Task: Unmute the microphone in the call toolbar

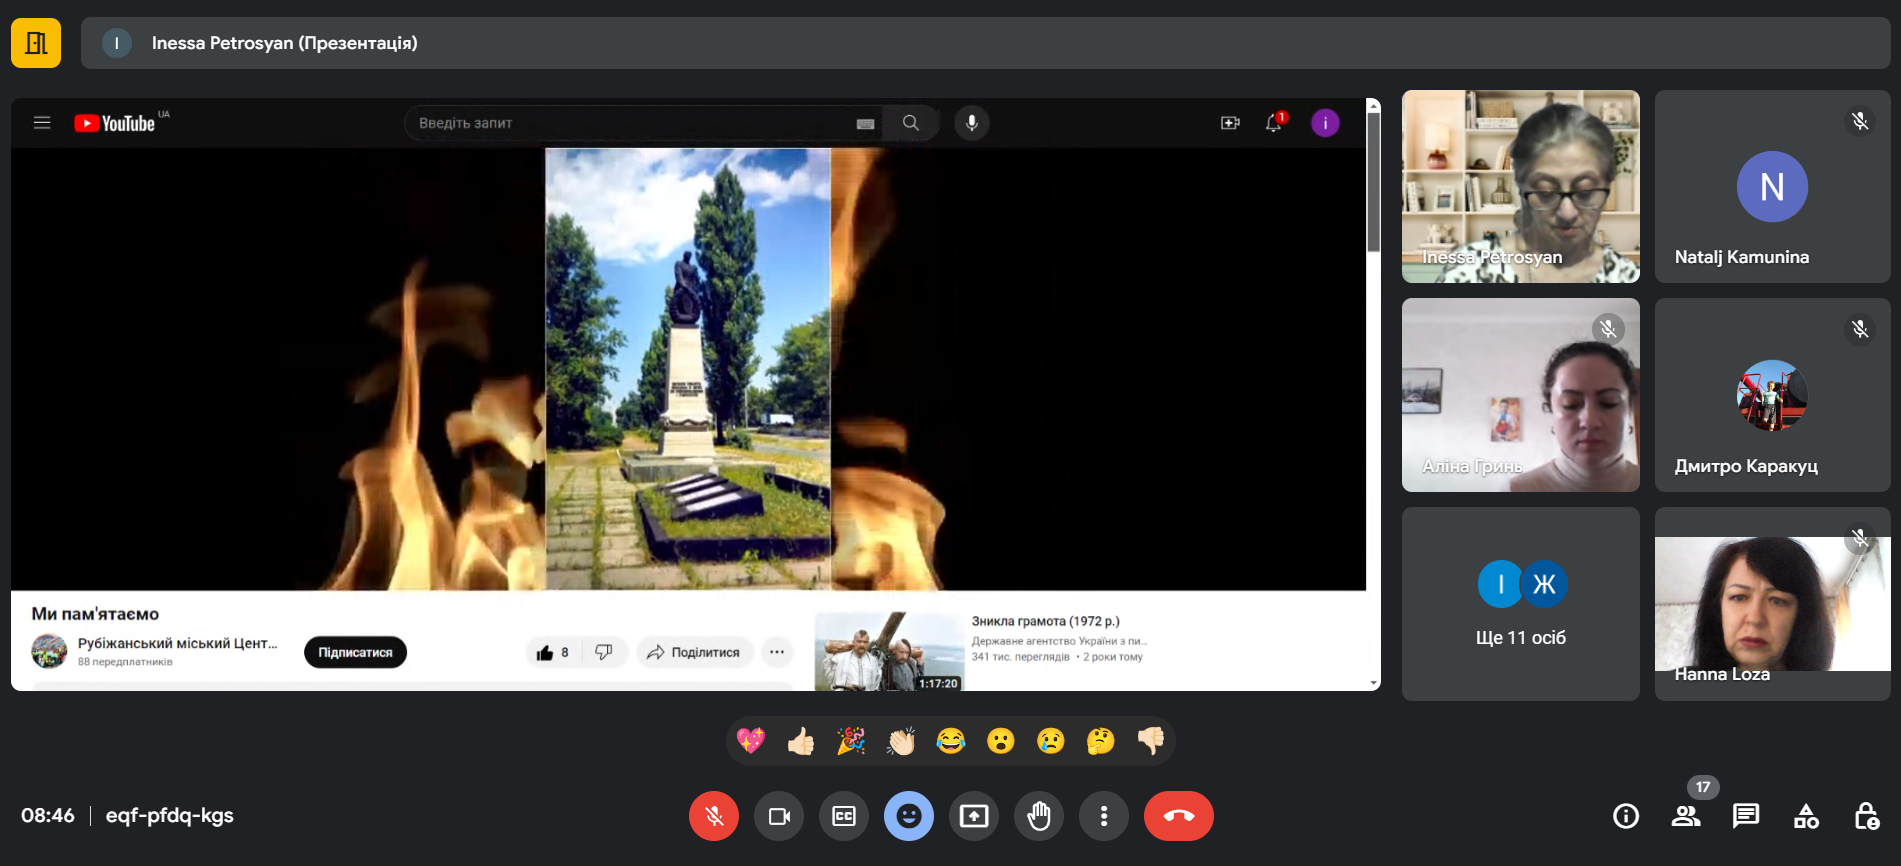Action: (x=714, y=816)
